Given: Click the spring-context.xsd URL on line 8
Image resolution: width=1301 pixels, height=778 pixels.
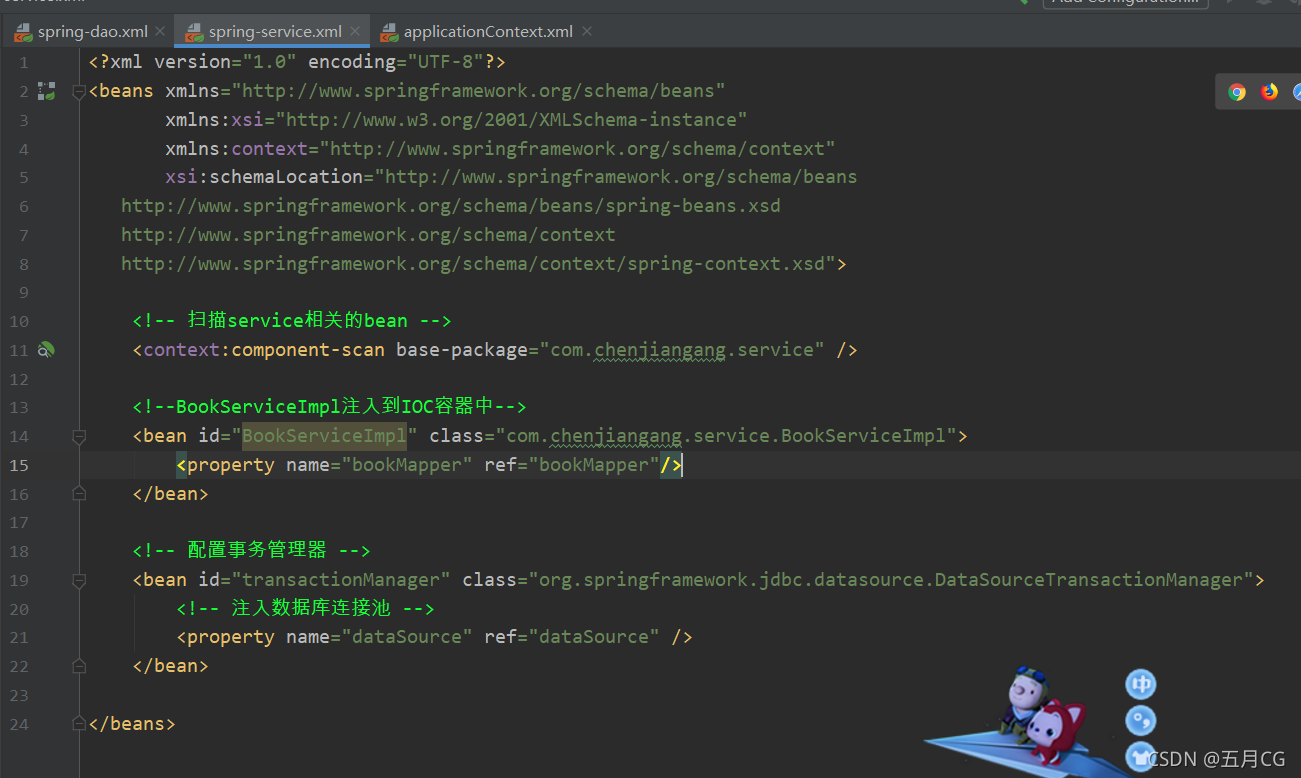Looking at the screenshot, I should (x=473, y=264).
